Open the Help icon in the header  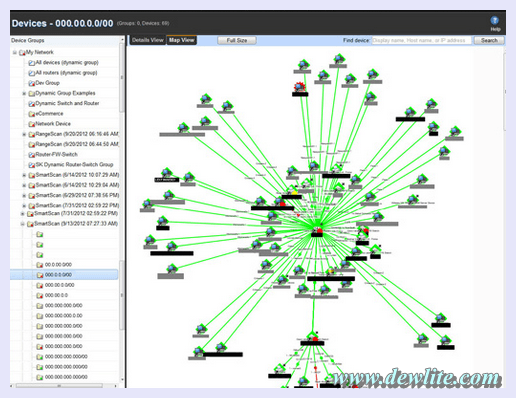[x=495, y=21]
